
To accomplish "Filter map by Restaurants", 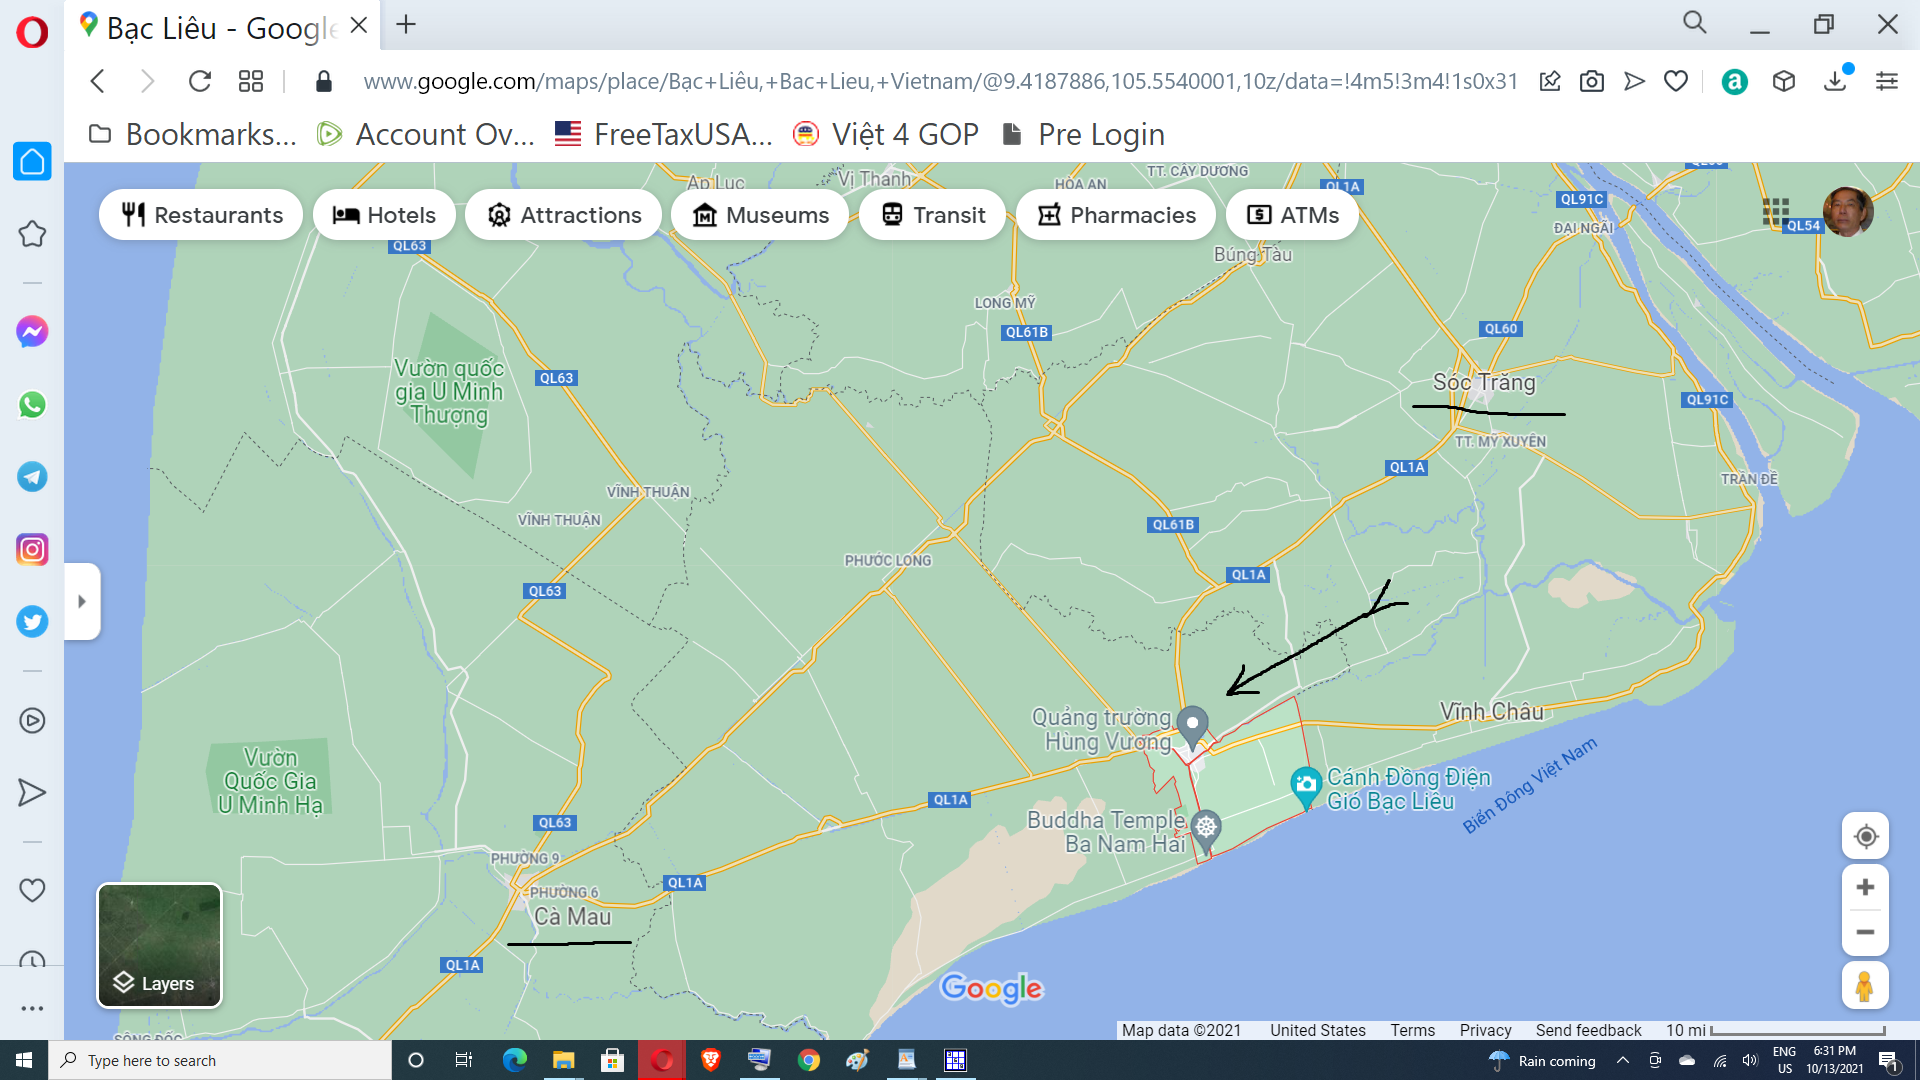I will 201,215.
